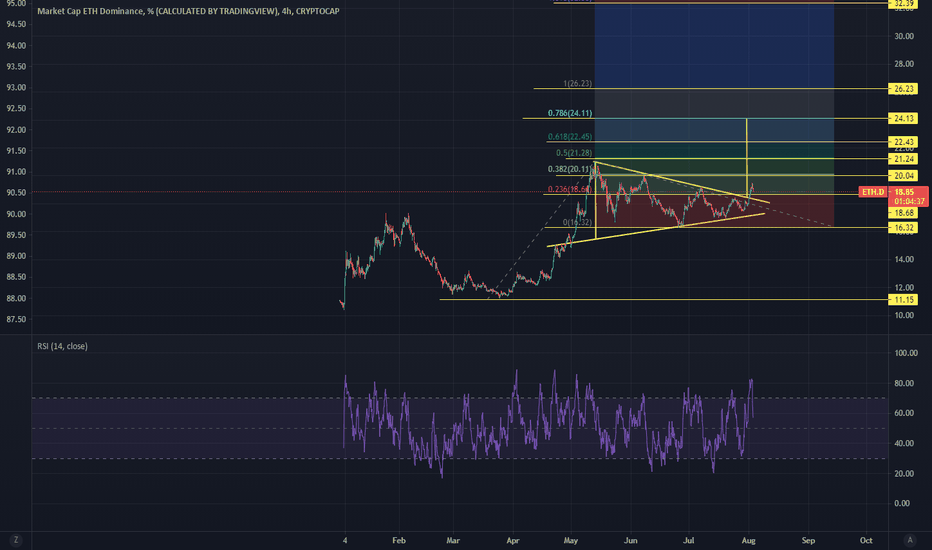Select the 21.24 yellow price label
Viewport: 932px width, 550px height.
point(903,159)
